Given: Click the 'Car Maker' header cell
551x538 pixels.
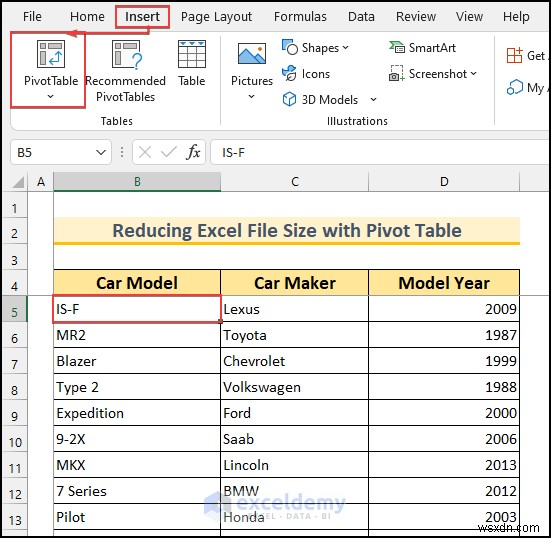Looking at the screenshot, I should [294, 283].
